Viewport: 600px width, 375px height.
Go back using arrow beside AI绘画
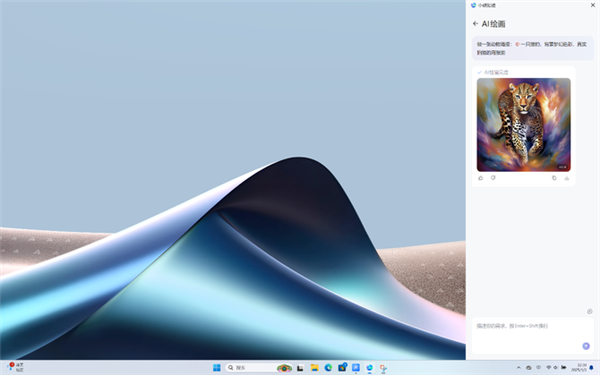click(475, 24)
